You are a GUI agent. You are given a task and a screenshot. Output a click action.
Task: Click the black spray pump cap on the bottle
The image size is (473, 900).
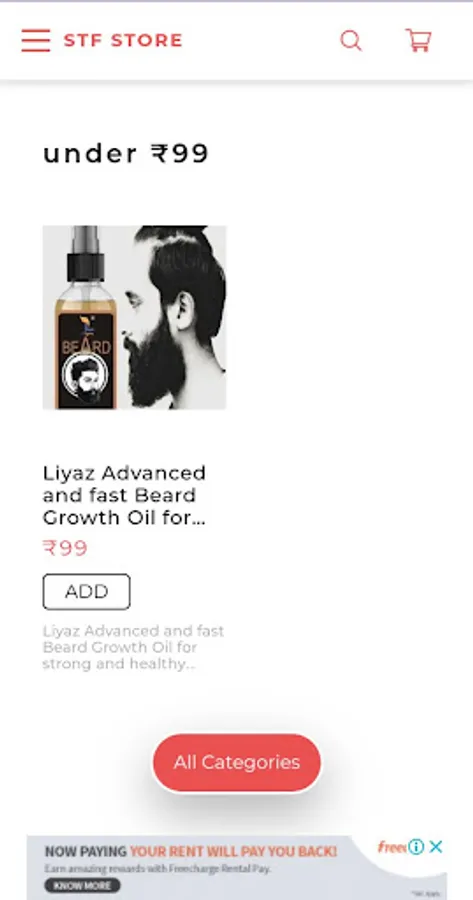click(x=86, y=254)
